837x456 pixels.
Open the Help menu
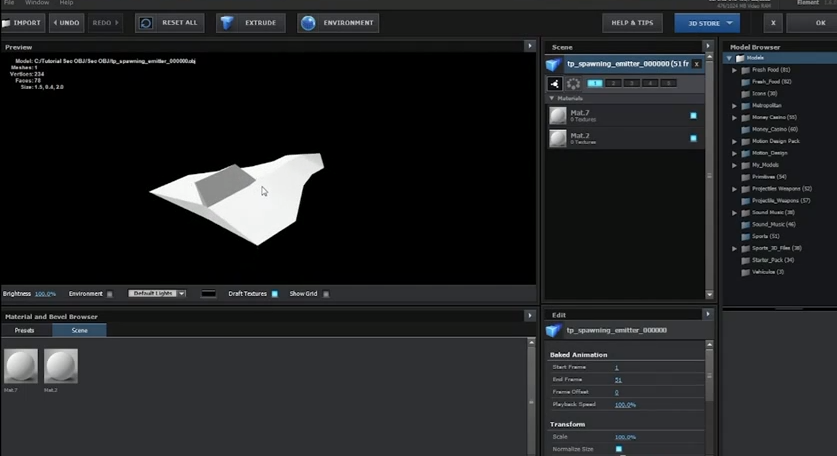pyautogui.click(x=66, y=3)
